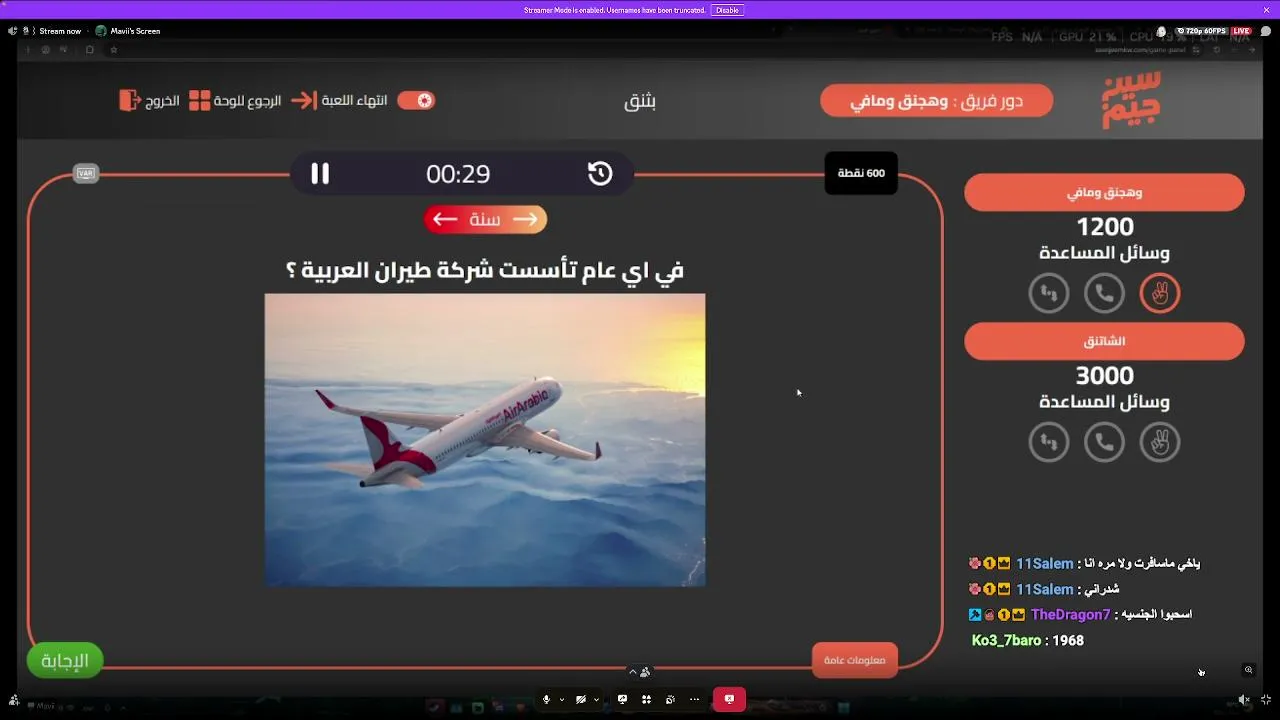1280x720 pixels.
Task: Click the LIVE badge on the stream
Action: [1241, 31]
